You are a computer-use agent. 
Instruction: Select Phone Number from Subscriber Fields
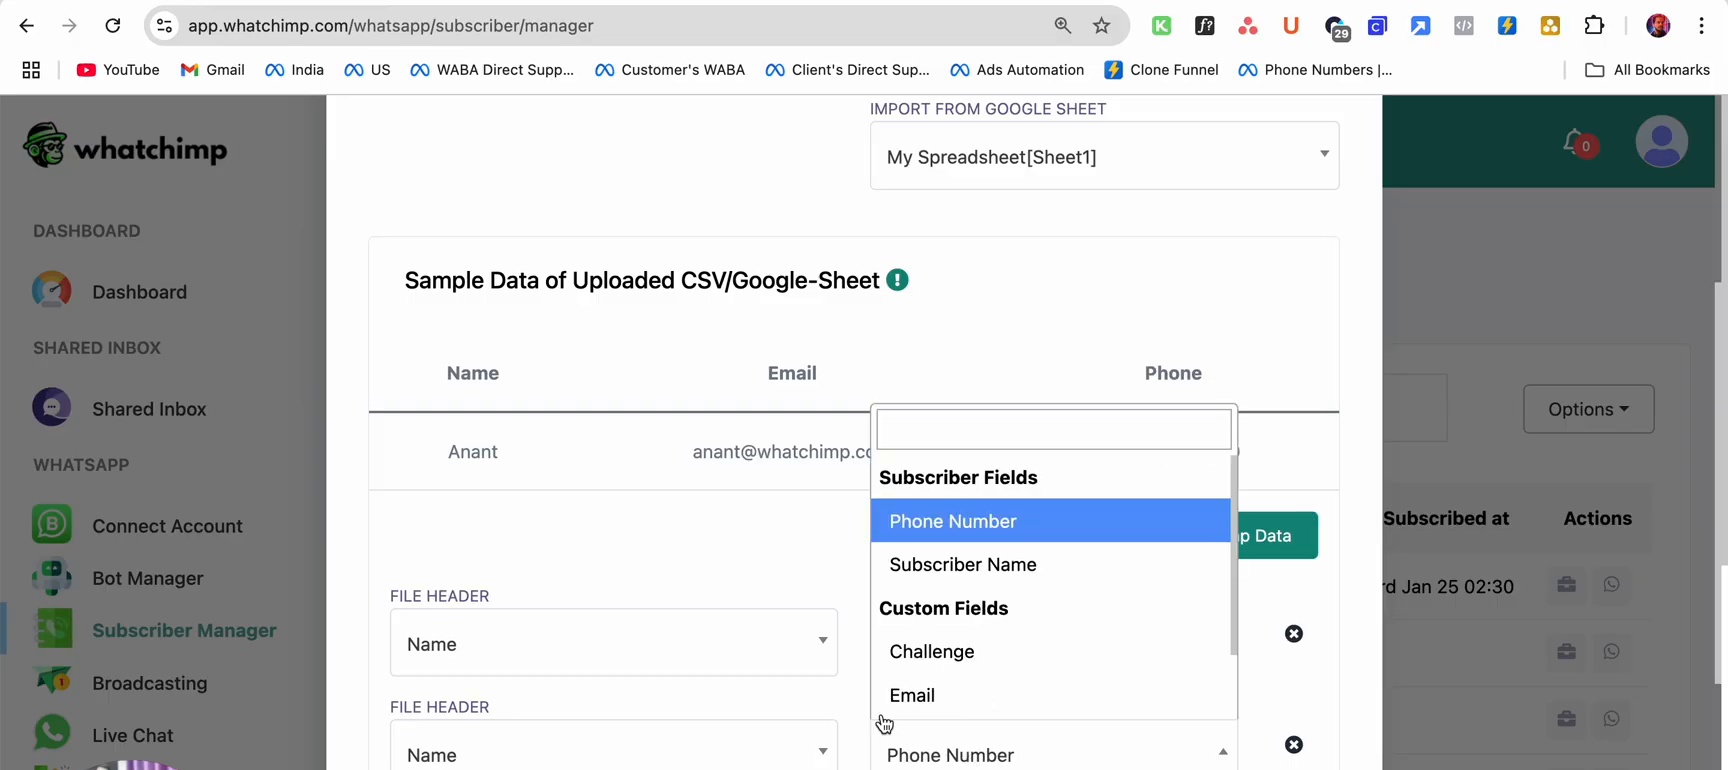[1050, 521]
